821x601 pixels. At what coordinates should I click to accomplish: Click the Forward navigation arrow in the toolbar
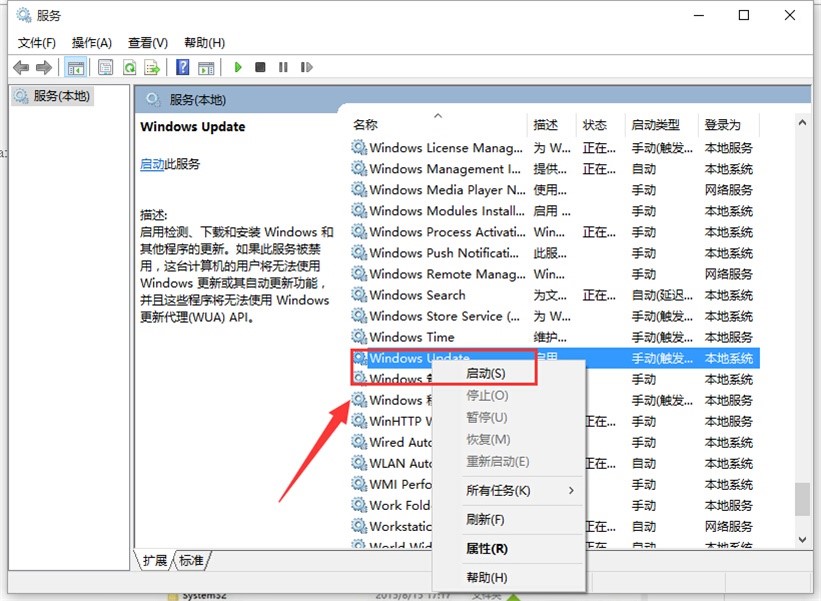(42, 67)
